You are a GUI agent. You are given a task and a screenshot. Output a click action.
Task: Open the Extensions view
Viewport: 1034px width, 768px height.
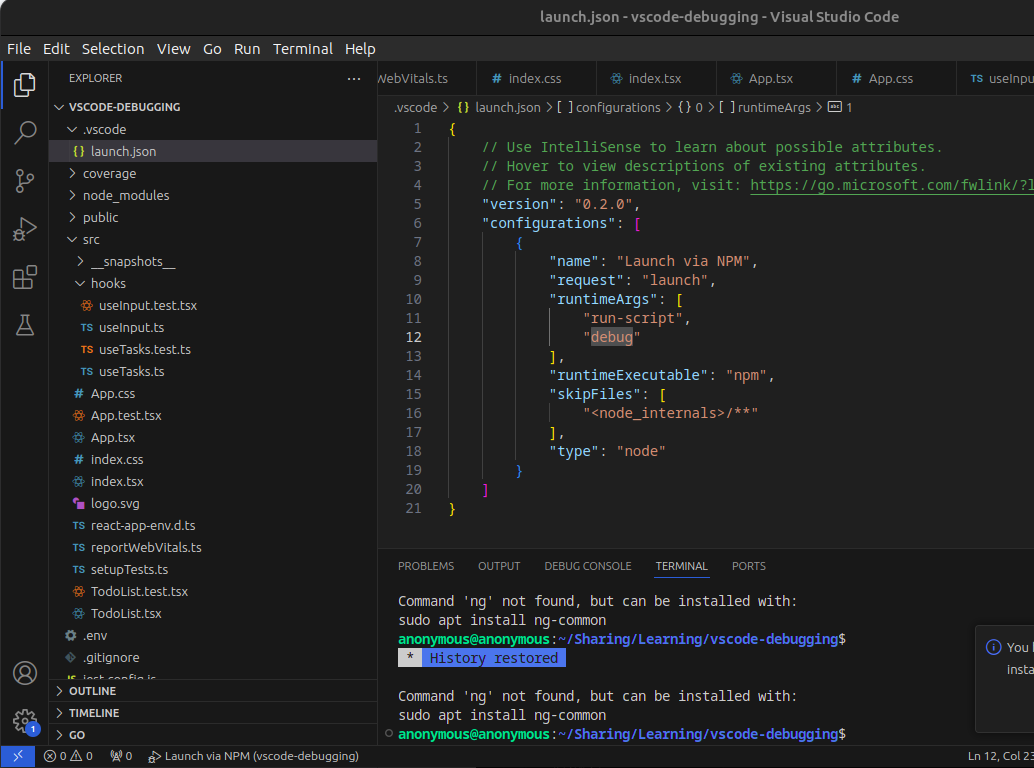point(25,277)
